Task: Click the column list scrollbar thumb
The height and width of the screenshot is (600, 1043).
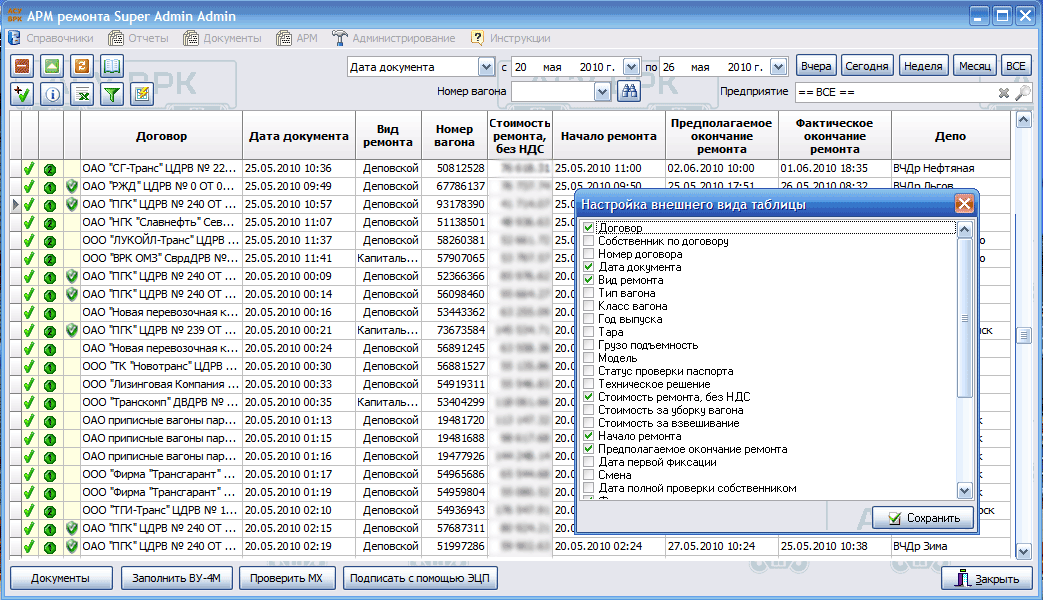Action: [x=965, y=318]
